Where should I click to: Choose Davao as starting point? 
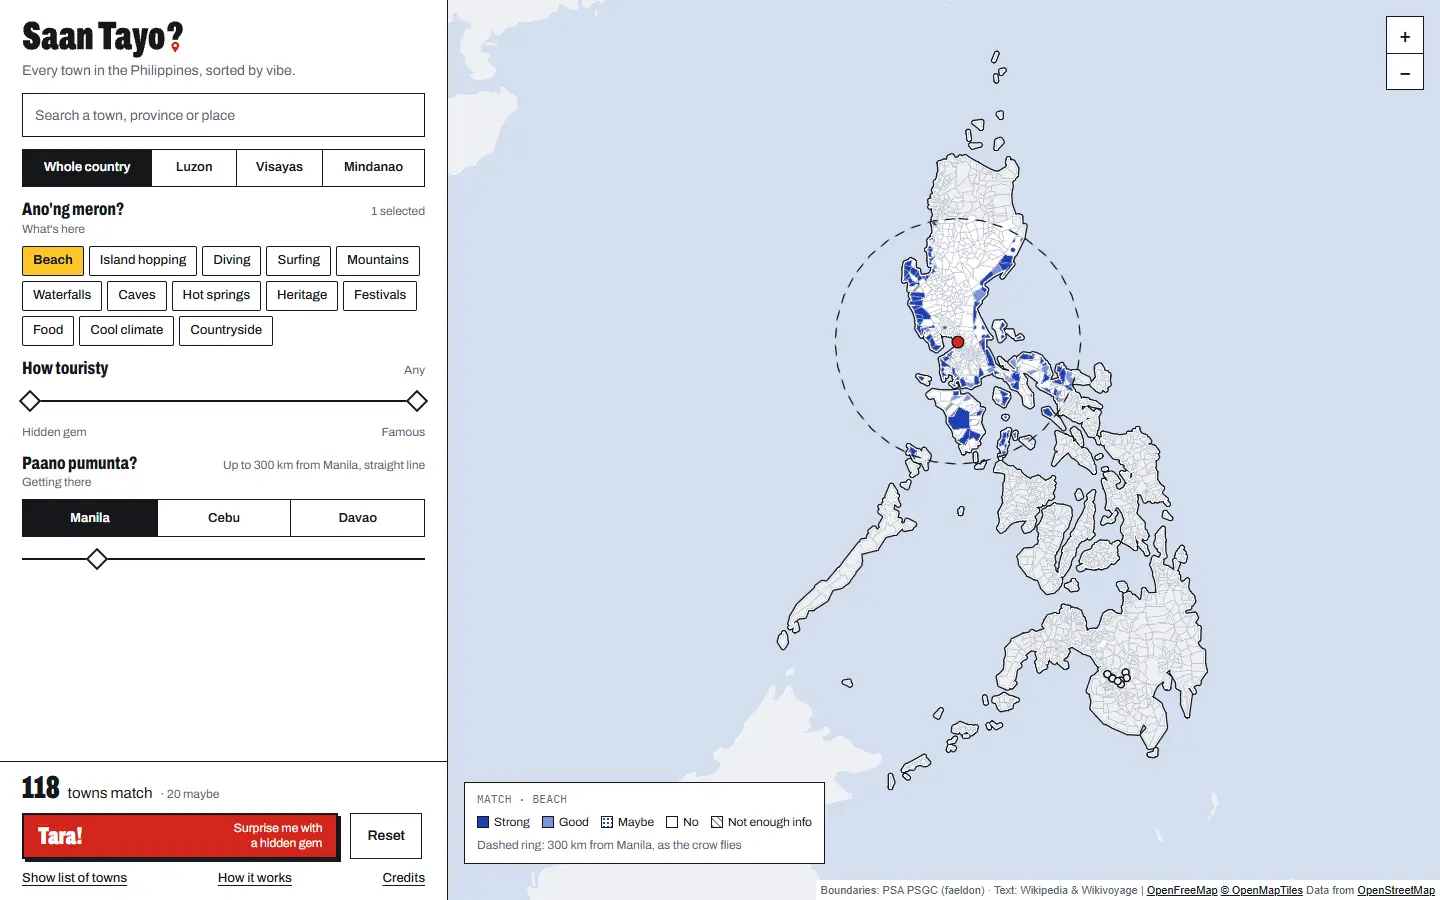coord(358,518)
